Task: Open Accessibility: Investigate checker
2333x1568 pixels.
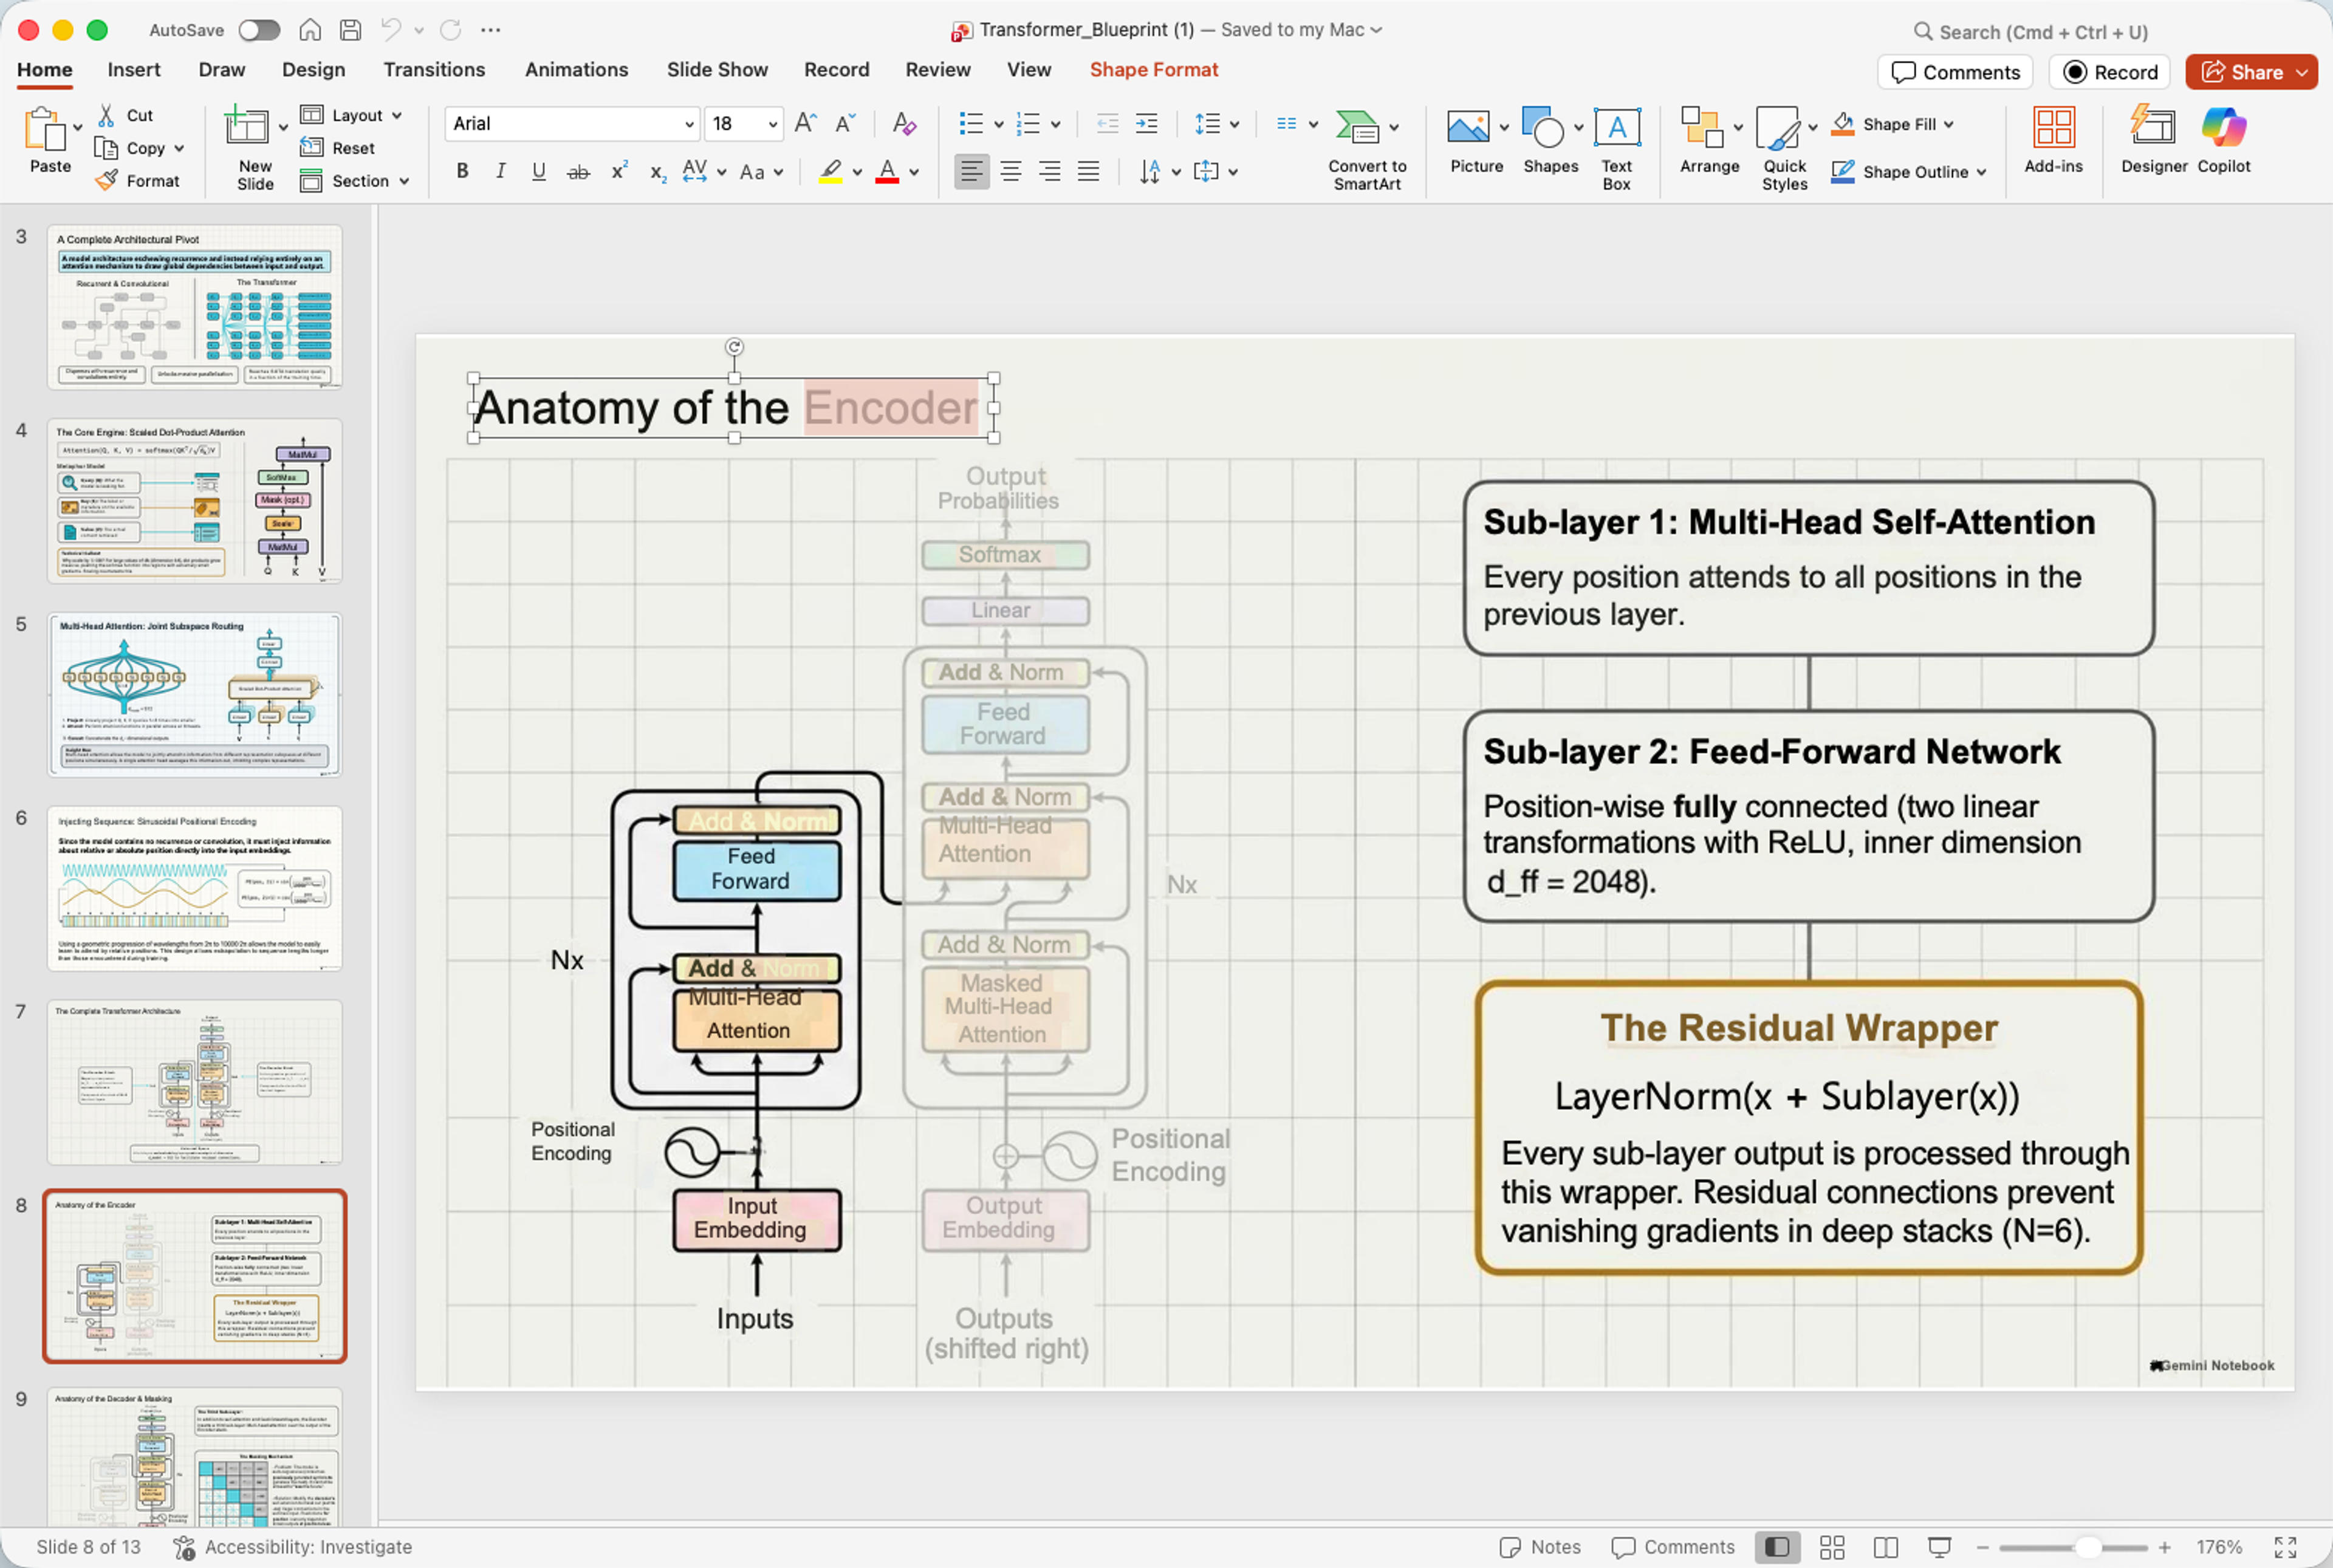Action: click(293, 1547)
